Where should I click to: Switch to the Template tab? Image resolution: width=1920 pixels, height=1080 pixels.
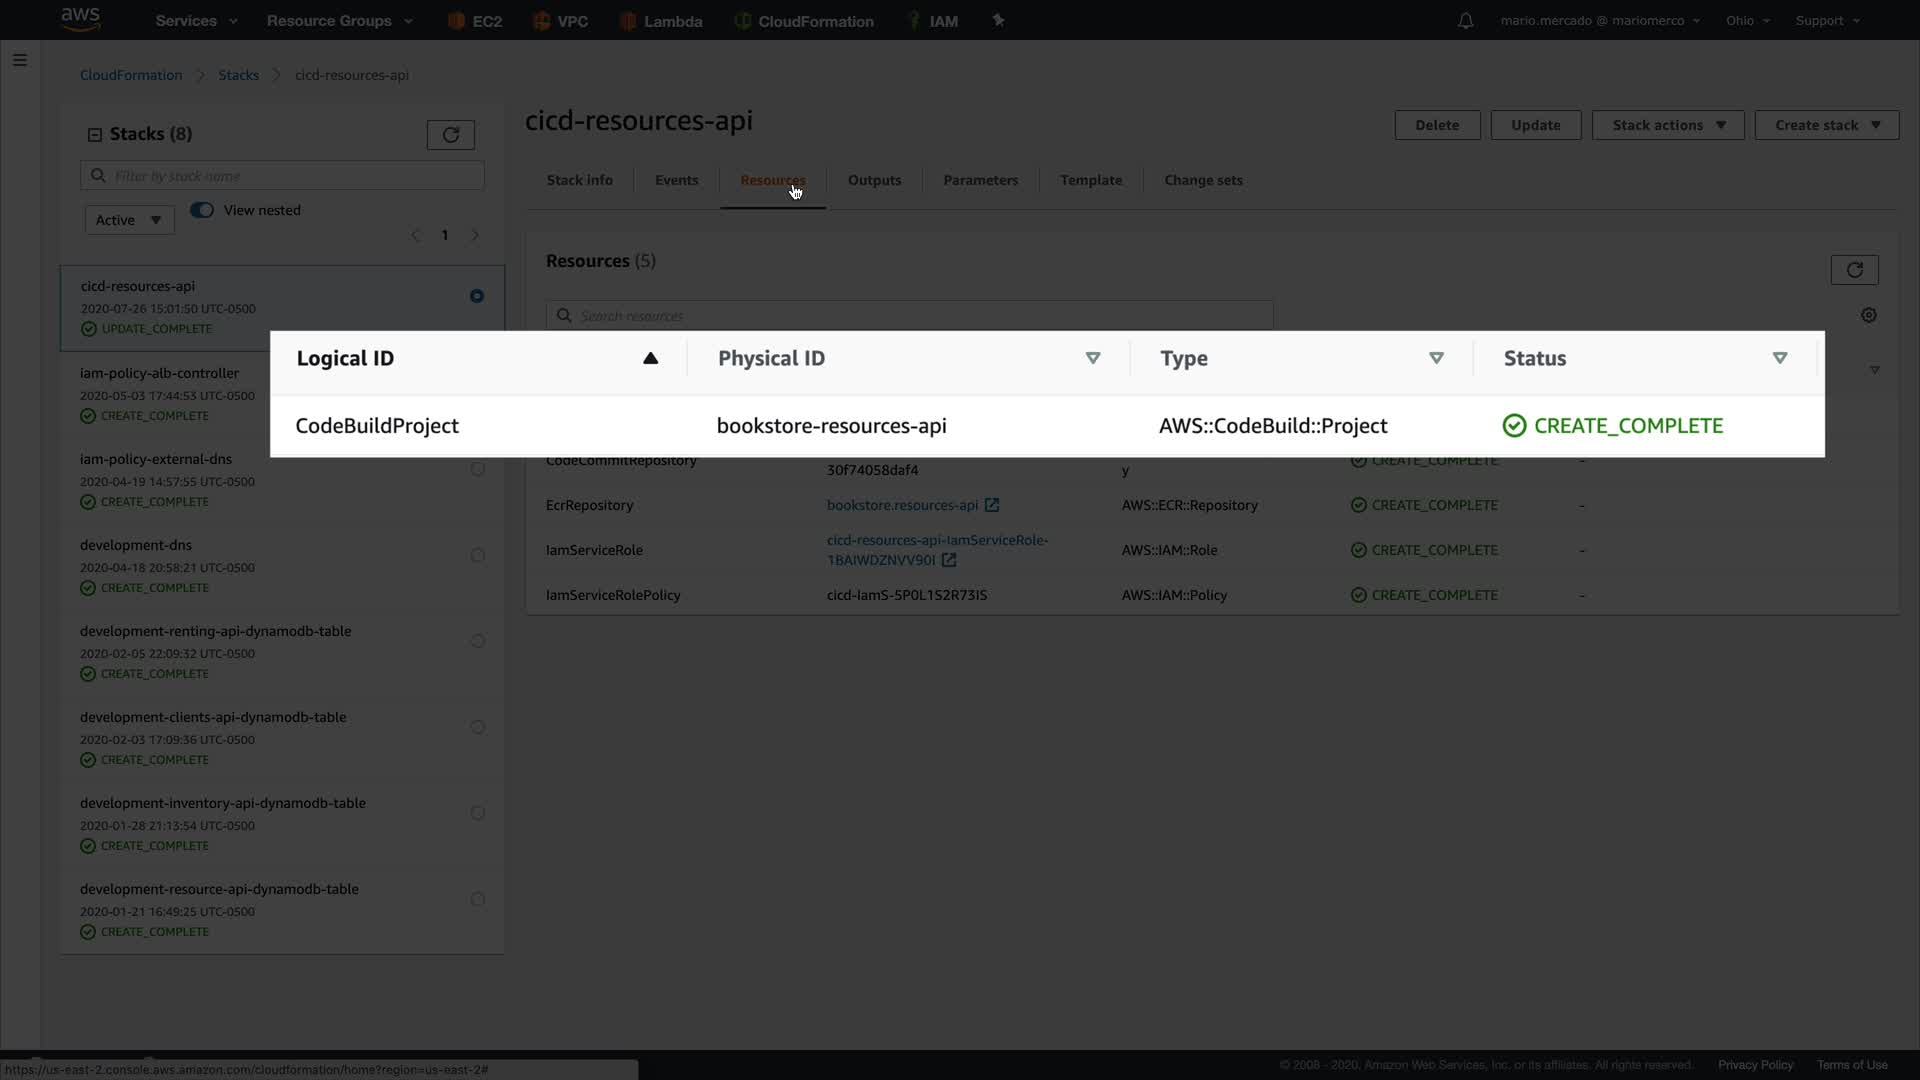click(1090, 181)
